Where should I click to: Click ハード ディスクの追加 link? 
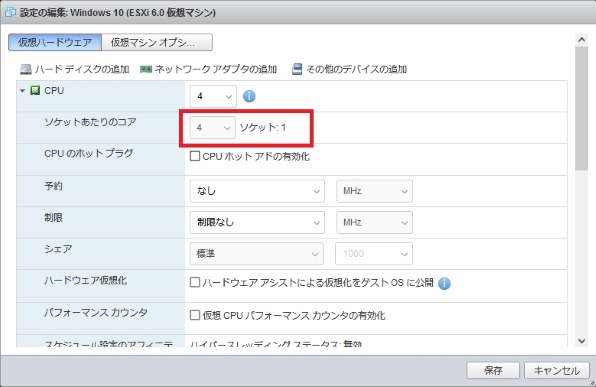[x=82, y=69]
